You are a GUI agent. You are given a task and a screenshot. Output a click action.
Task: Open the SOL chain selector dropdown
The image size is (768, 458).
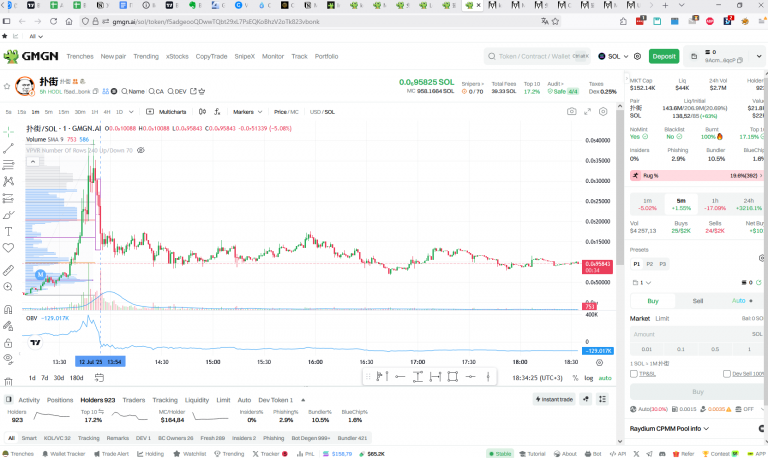click(613, 56)
